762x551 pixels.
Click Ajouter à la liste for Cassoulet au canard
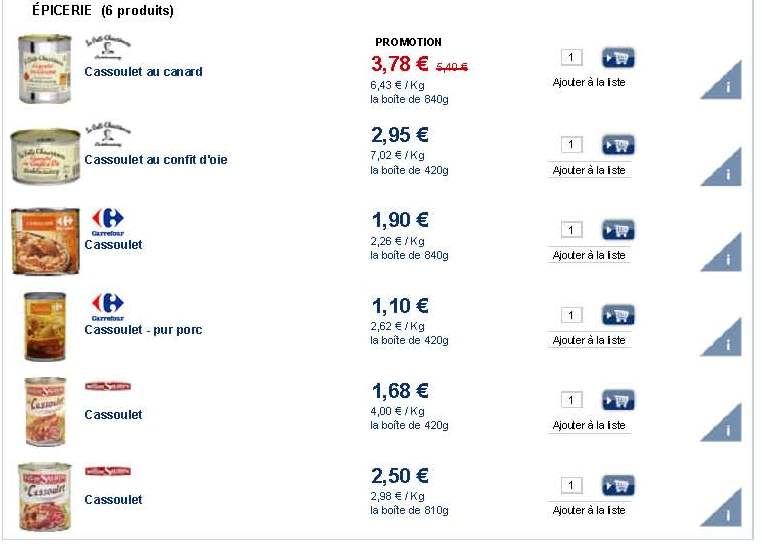click(589, 82)
